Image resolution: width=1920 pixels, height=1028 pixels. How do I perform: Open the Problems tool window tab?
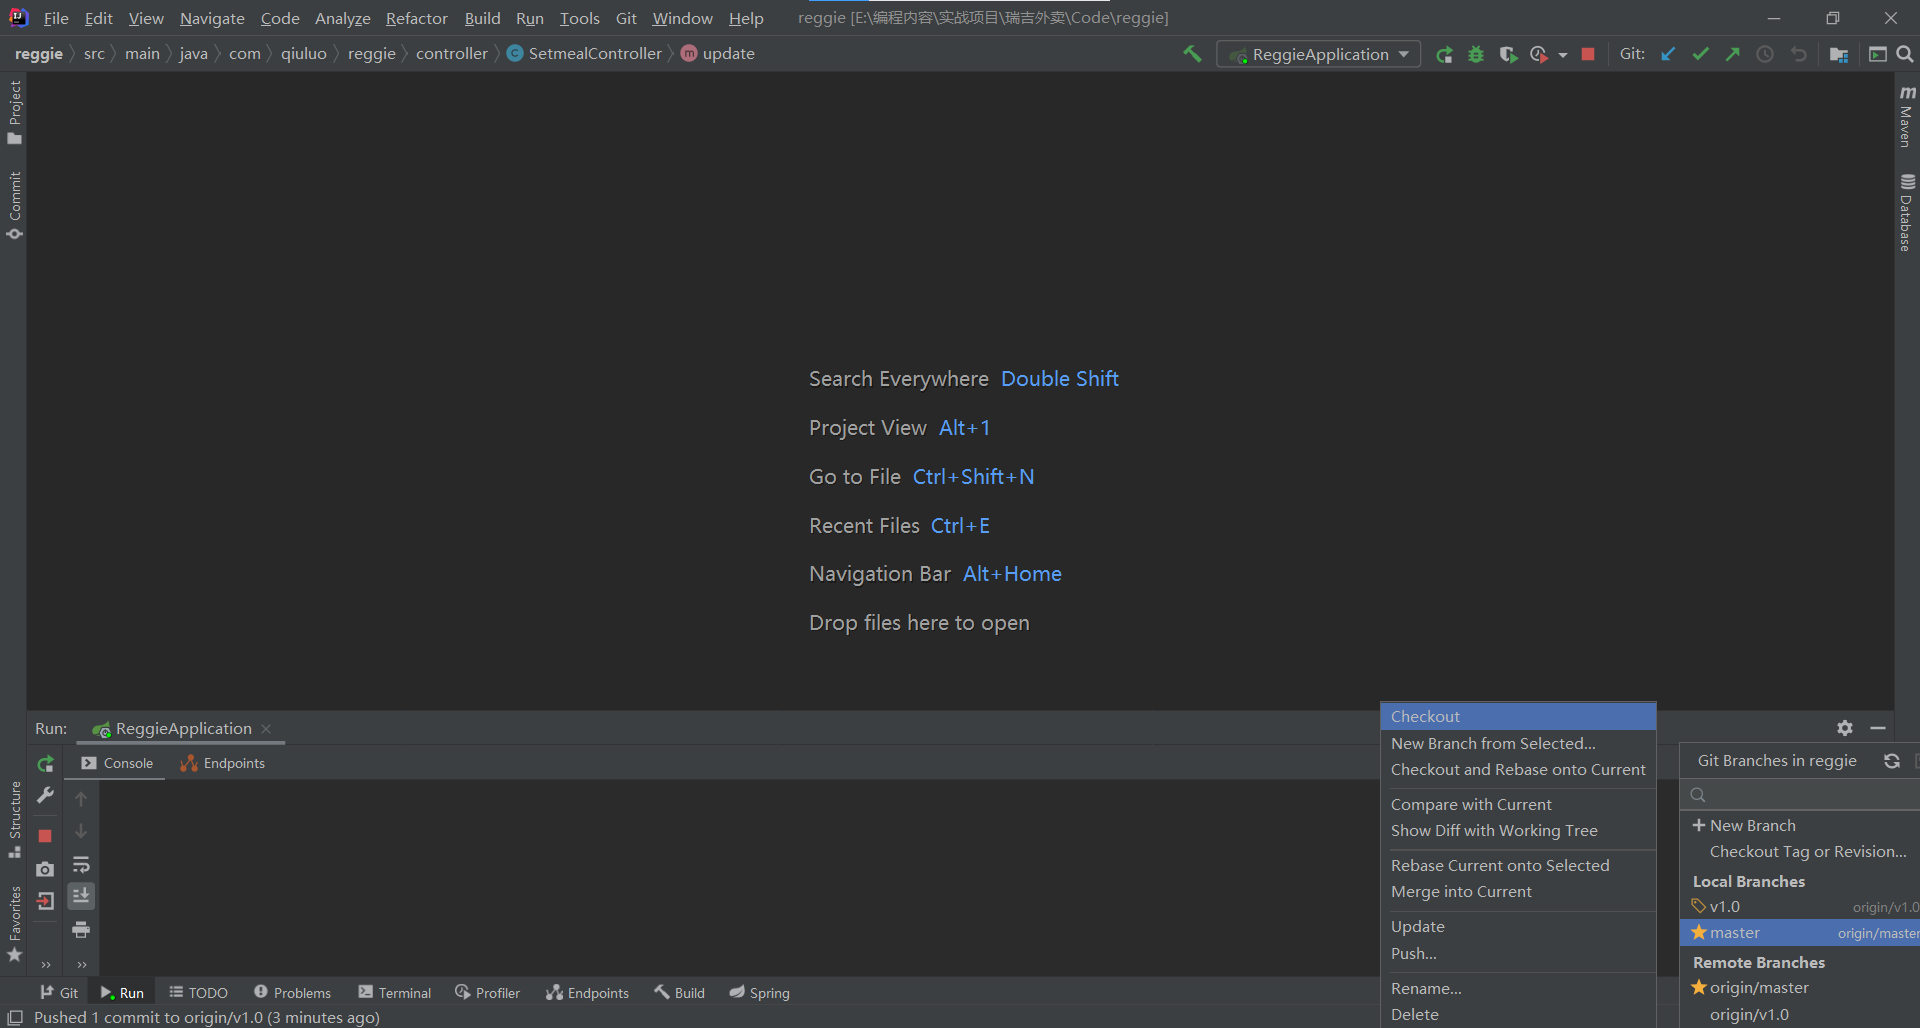(x=292, y=993)
